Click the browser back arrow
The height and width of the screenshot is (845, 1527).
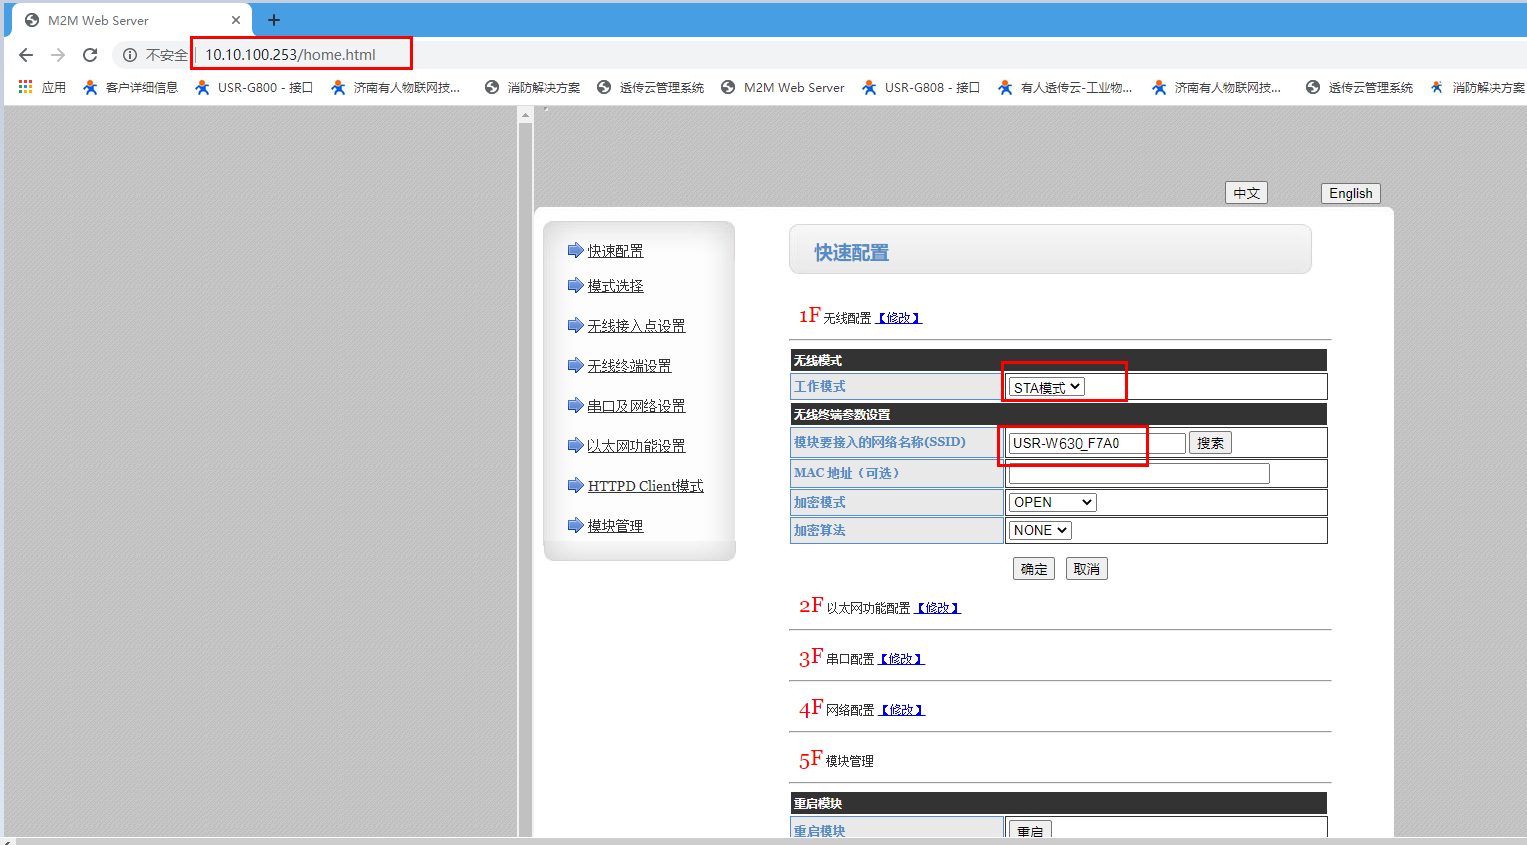point(26,55)
